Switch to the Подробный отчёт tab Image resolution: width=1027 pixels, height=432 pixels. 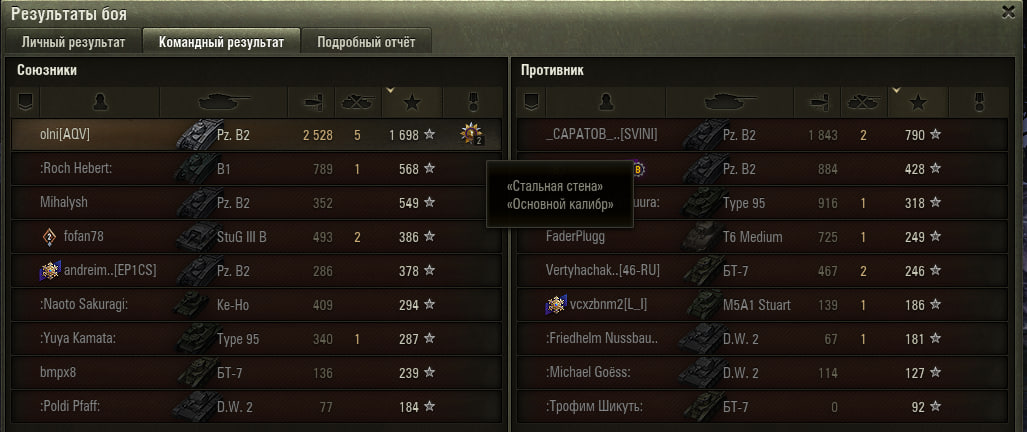coord(366,43)
